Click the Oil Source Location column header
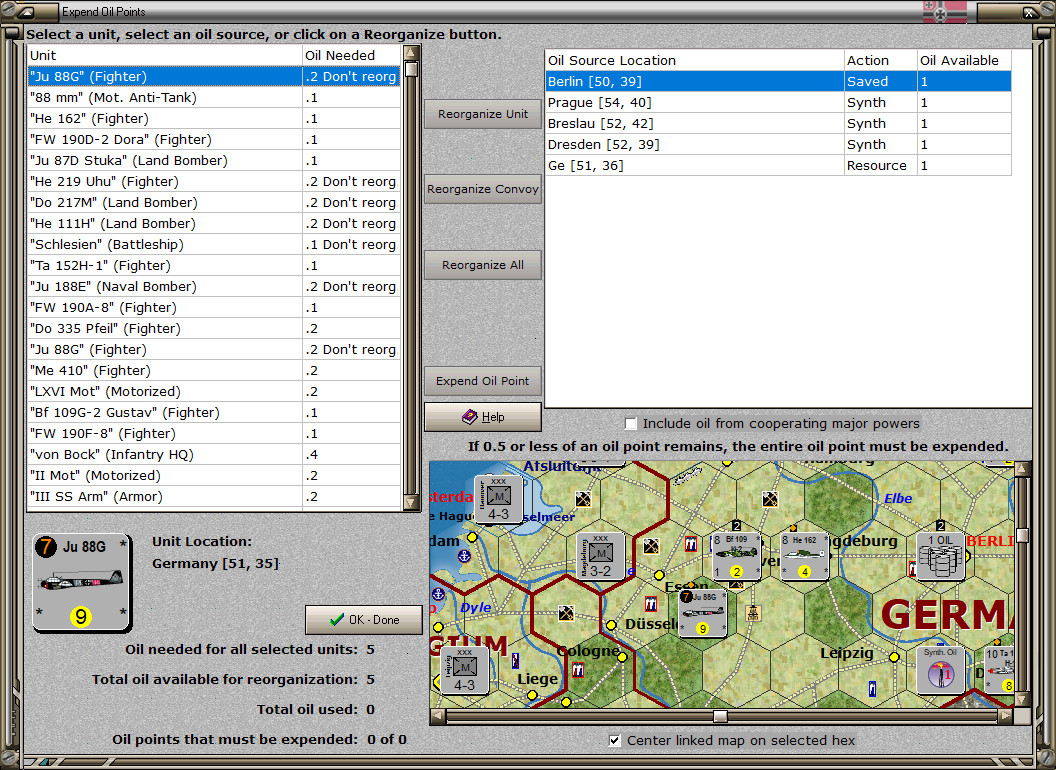The width and height of the screenshot is (1056, 770). click(x=694, y=60)
